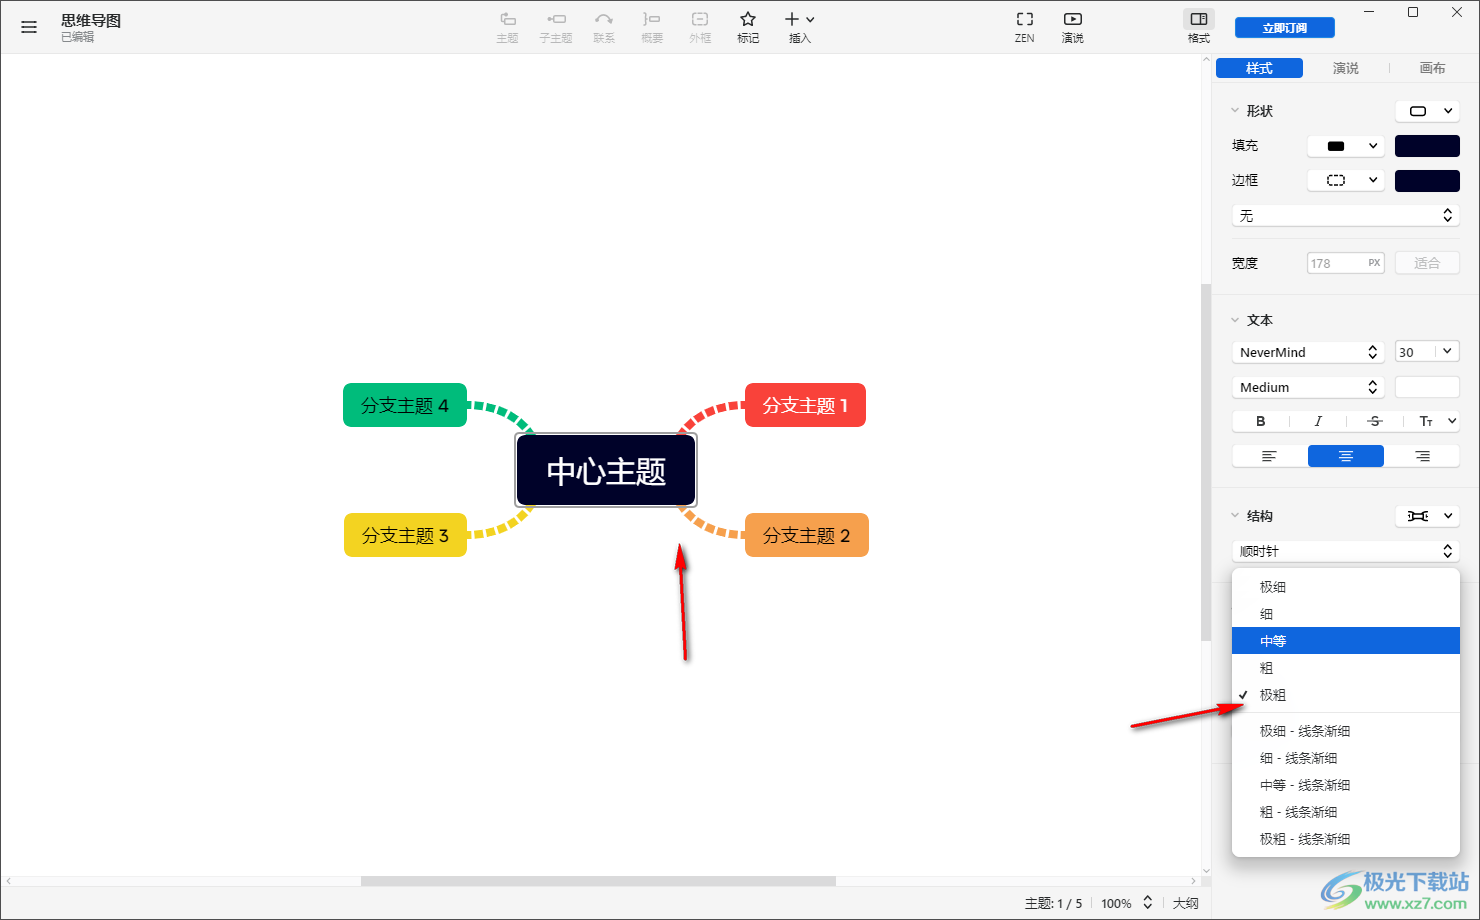Select 细 line thickness option
This screenshot has width=1480, height=920.
tap(1346, 614)
